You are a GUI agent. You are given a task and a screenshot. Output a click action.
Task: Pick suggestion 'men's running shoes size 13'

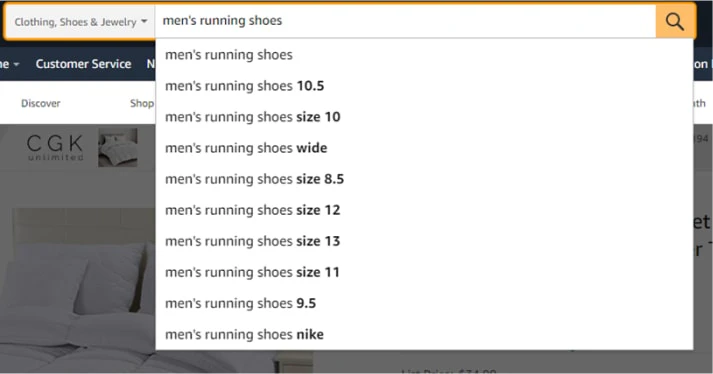pos(424,241)
